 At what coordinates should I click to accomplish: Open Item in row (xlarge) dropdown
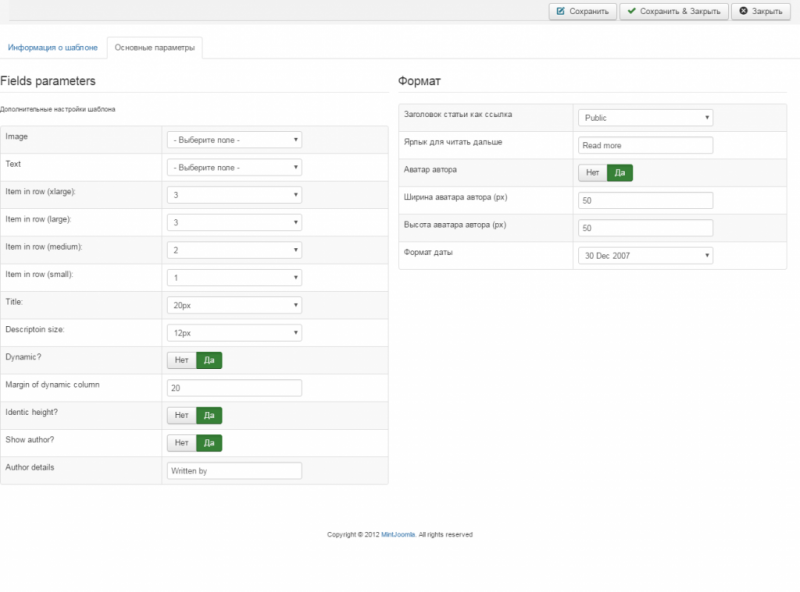pyautogui.click(x=234, y=195)
